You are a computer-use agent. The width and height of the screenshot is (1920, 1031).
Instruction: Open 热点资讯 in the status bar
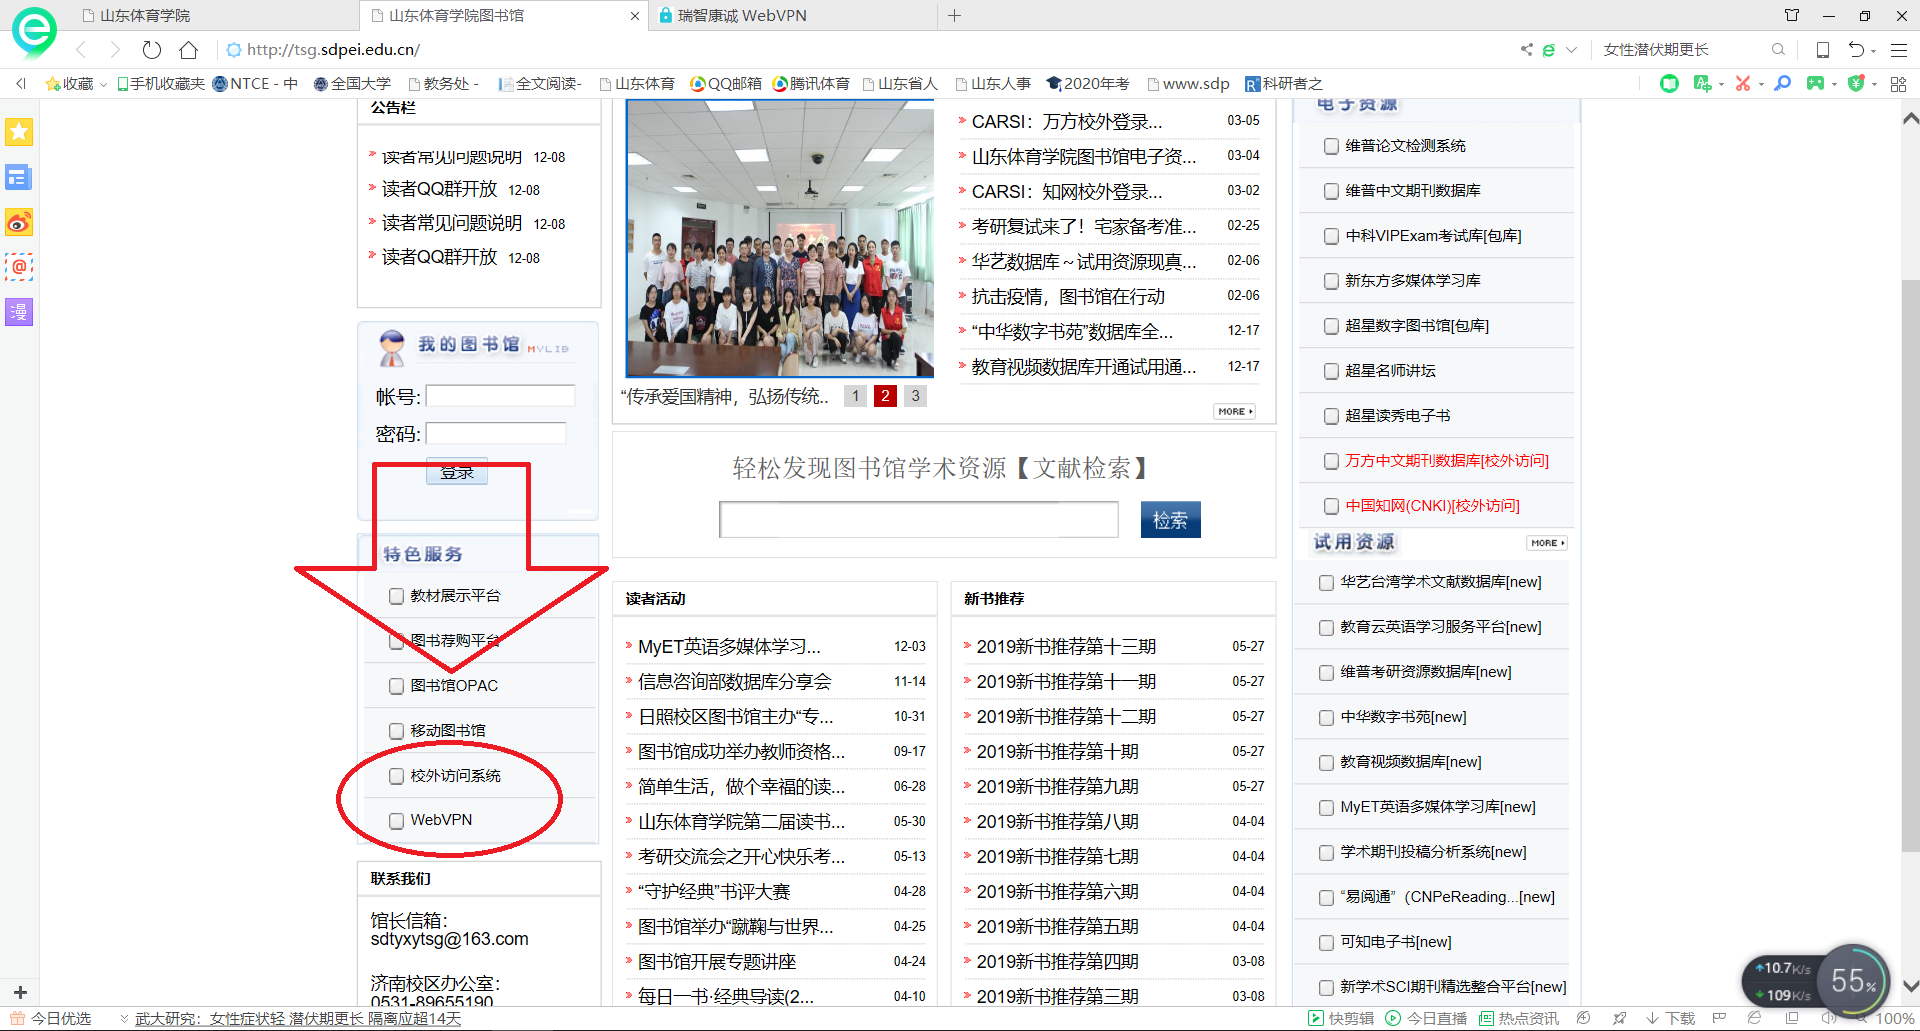click(1519, 1018)
